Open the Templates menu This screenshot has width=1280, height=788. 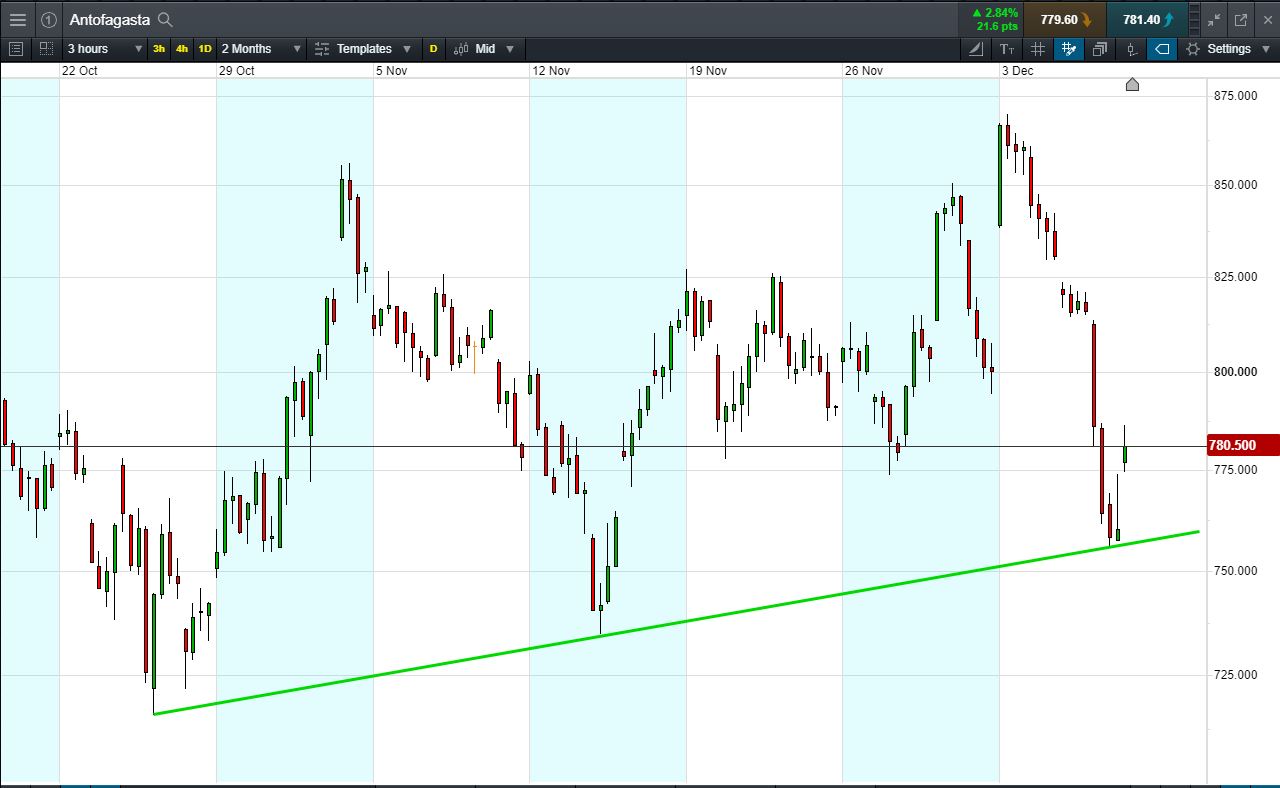click(x=364, y=49)
